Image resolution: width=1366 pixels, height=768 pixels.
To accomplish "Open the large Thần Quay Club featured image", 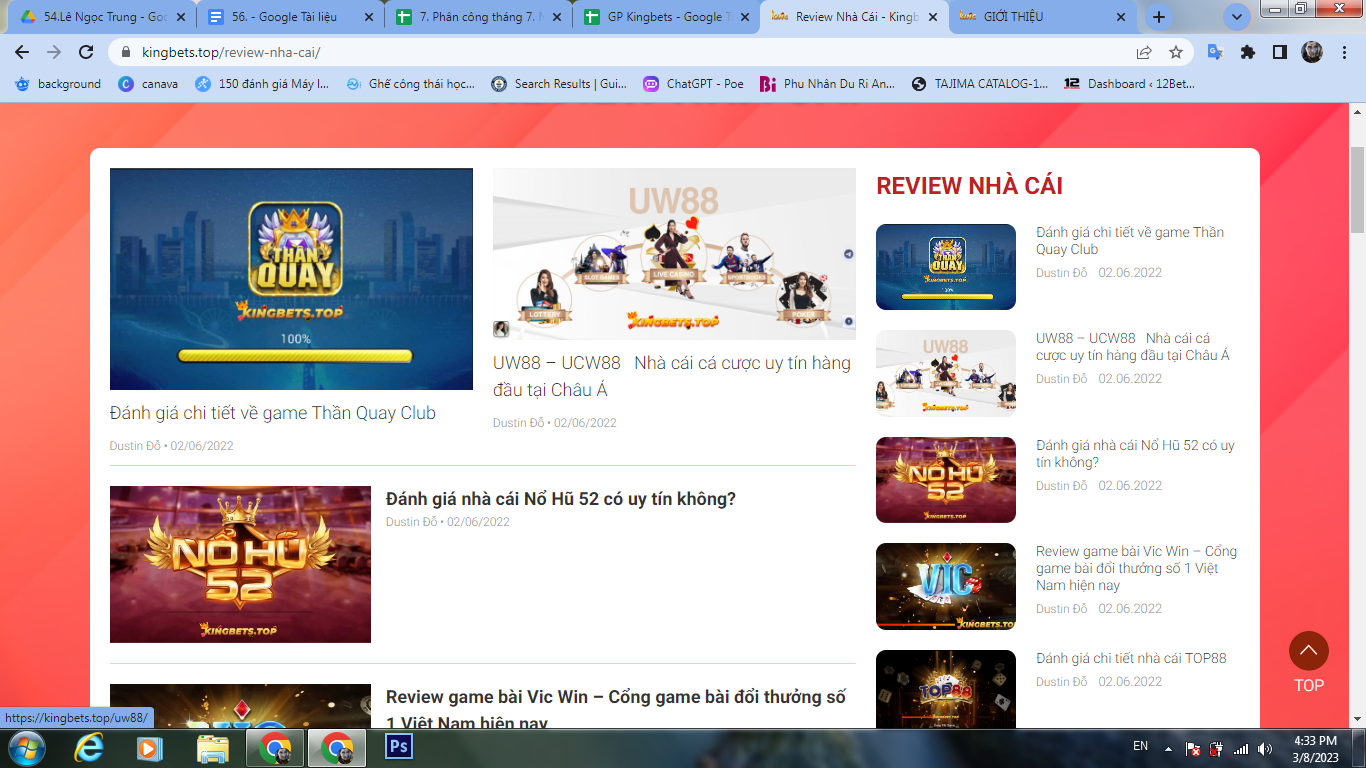I will pos(291,279).
